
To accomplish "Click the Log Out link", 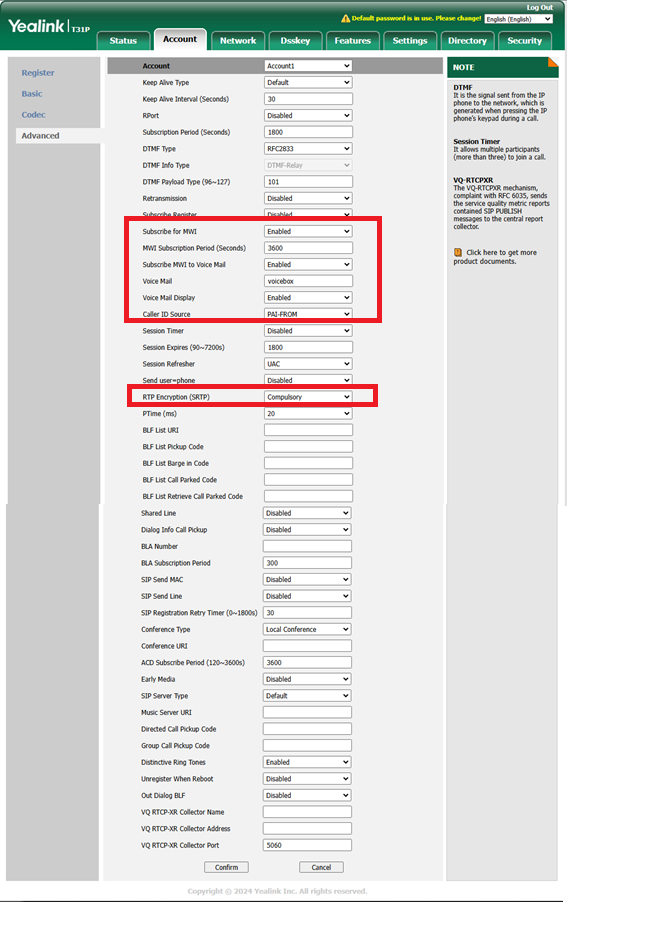I will pos(539,7).
